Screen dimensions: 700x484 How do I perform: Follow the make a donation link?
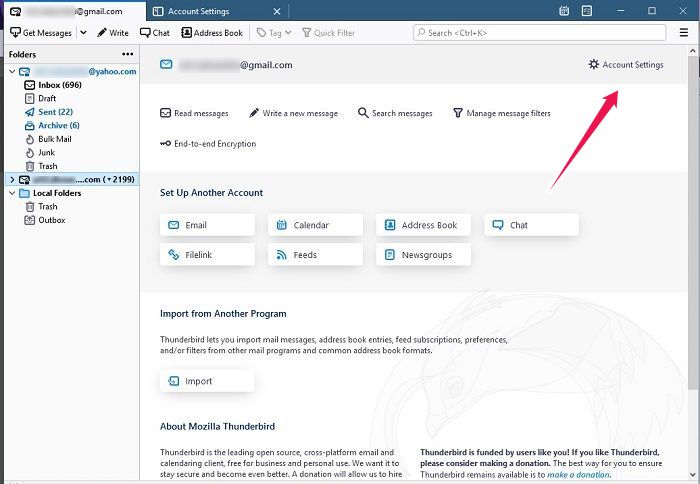(579, 475)
